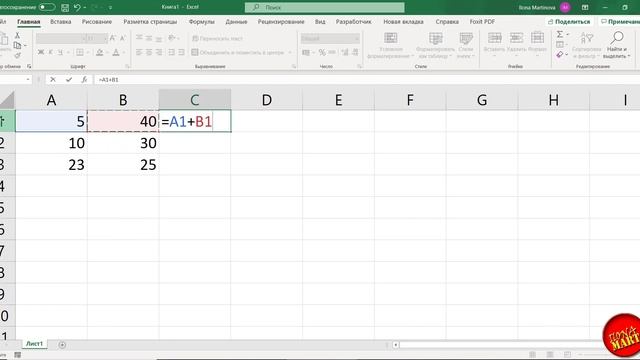The image size is (640, 360).
Task: Open the font name combo box
Action: (x=60, y=38)
